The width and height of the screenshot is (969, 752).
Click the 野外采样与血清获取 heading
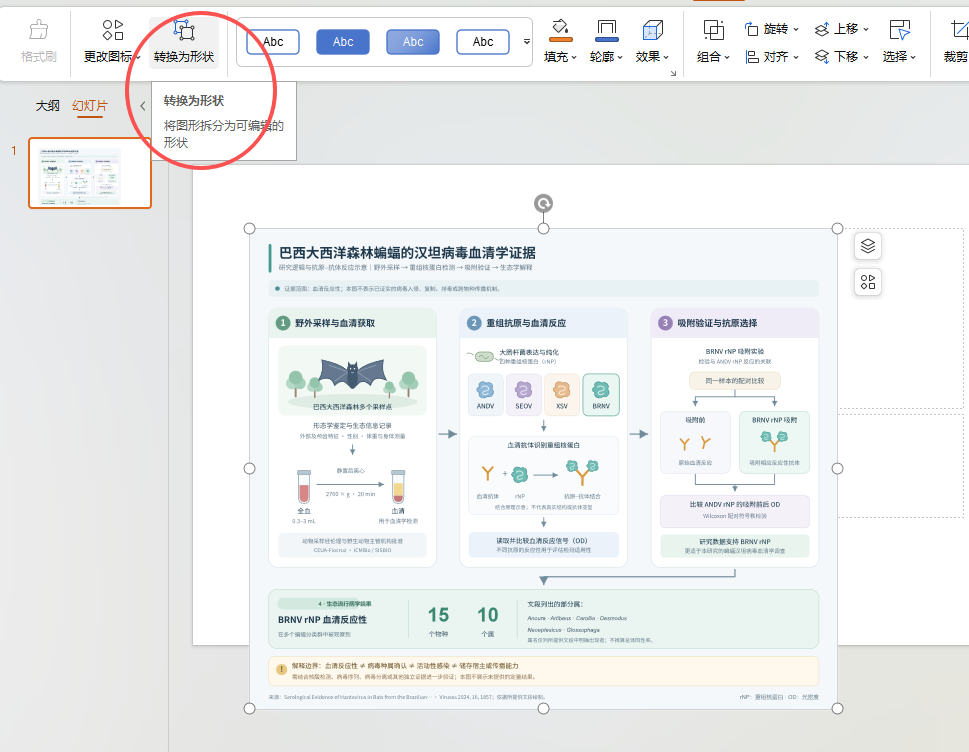tap(334, 323)
